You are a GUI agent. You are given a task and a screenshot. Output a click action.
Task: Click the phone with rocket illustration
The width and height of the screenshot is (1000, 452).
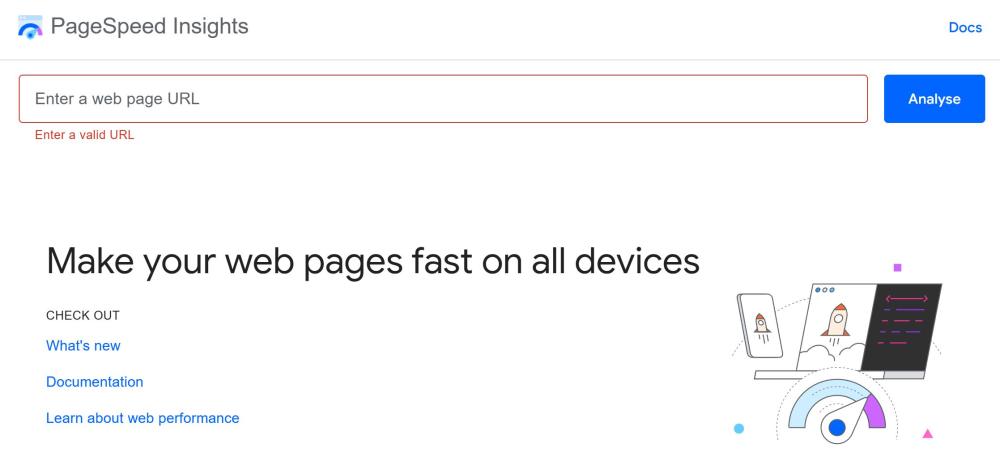[759, 326]
